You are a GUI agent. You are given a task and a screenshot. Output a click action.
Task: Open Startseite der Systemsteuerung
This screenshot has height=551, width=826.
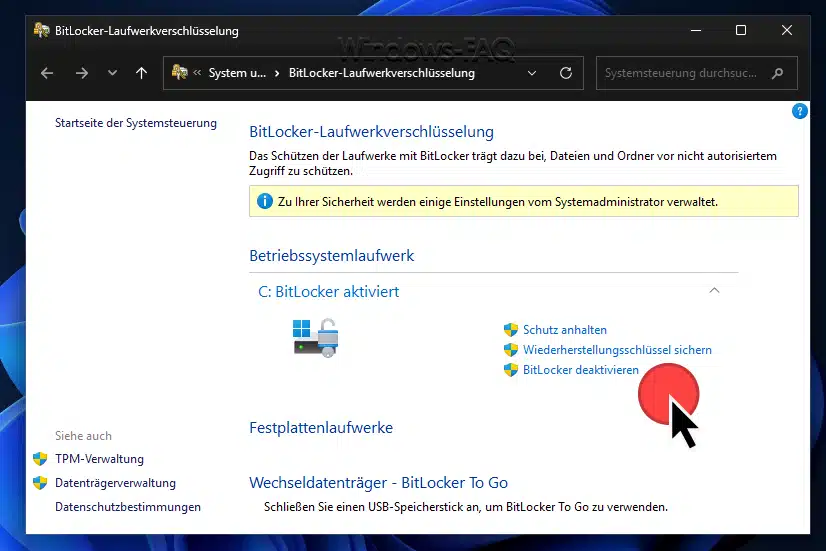point(136,123)
